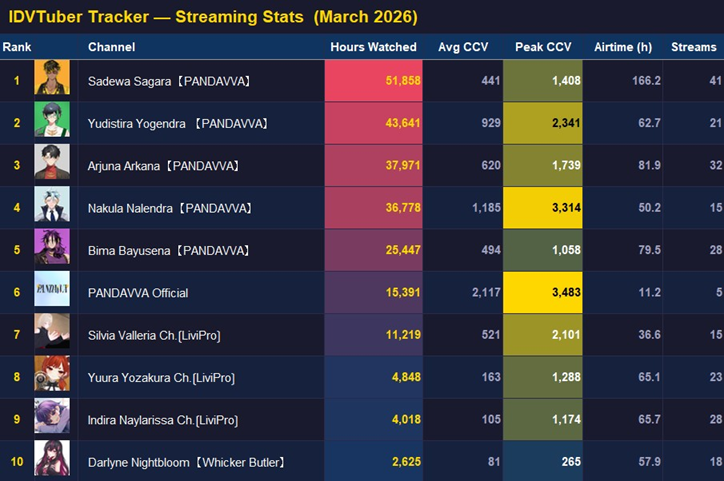Click the rank number 10
The height and width of the screenshot is (481, 724).
click(17, 462)
